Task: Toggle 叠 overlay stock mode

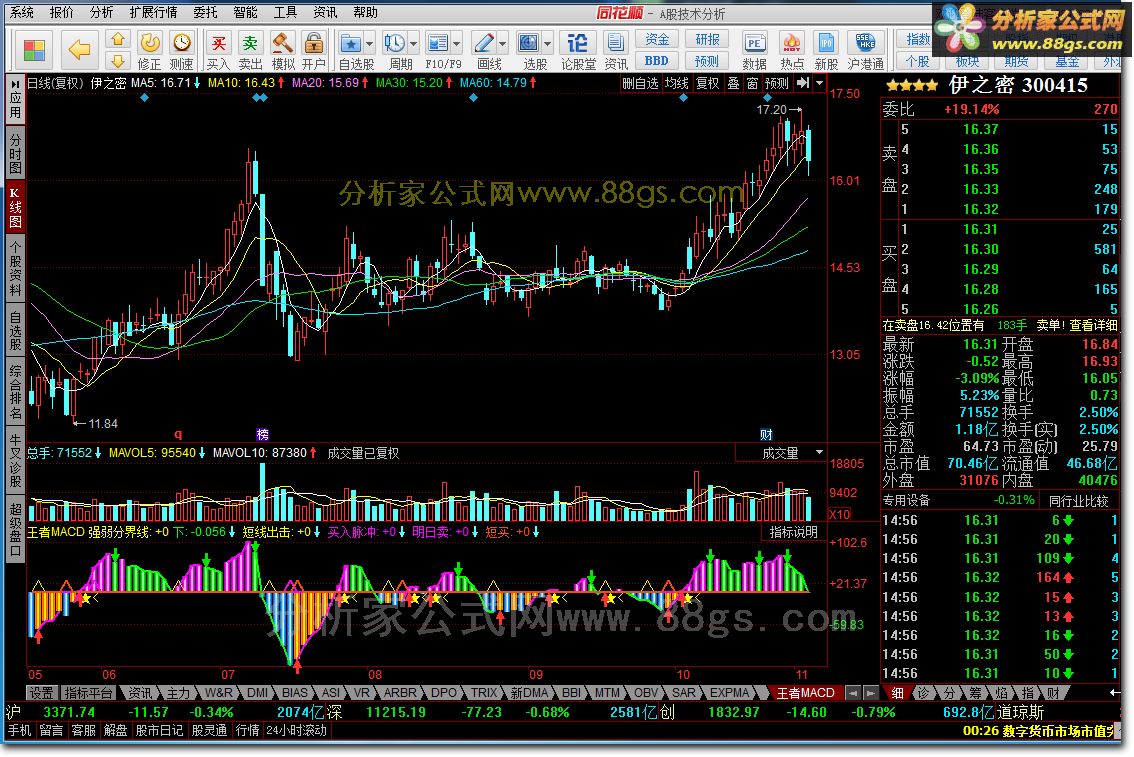Action: pos(733,83)
